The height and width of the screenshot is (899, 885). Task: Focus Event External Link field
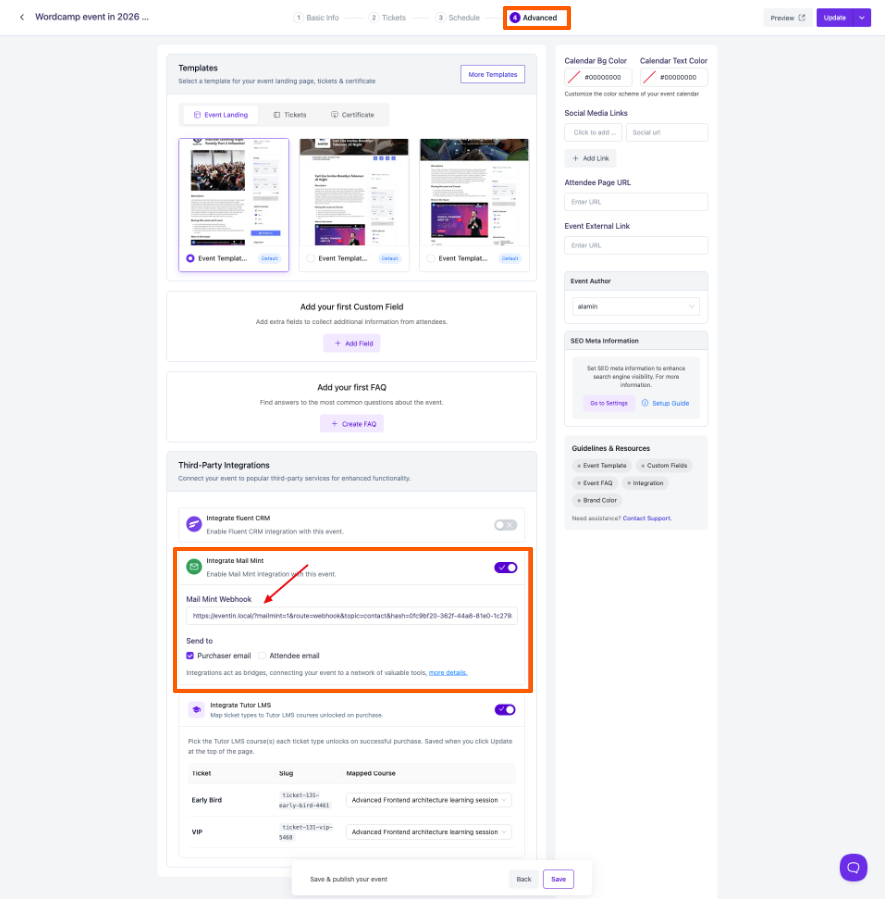coord(636,245)
